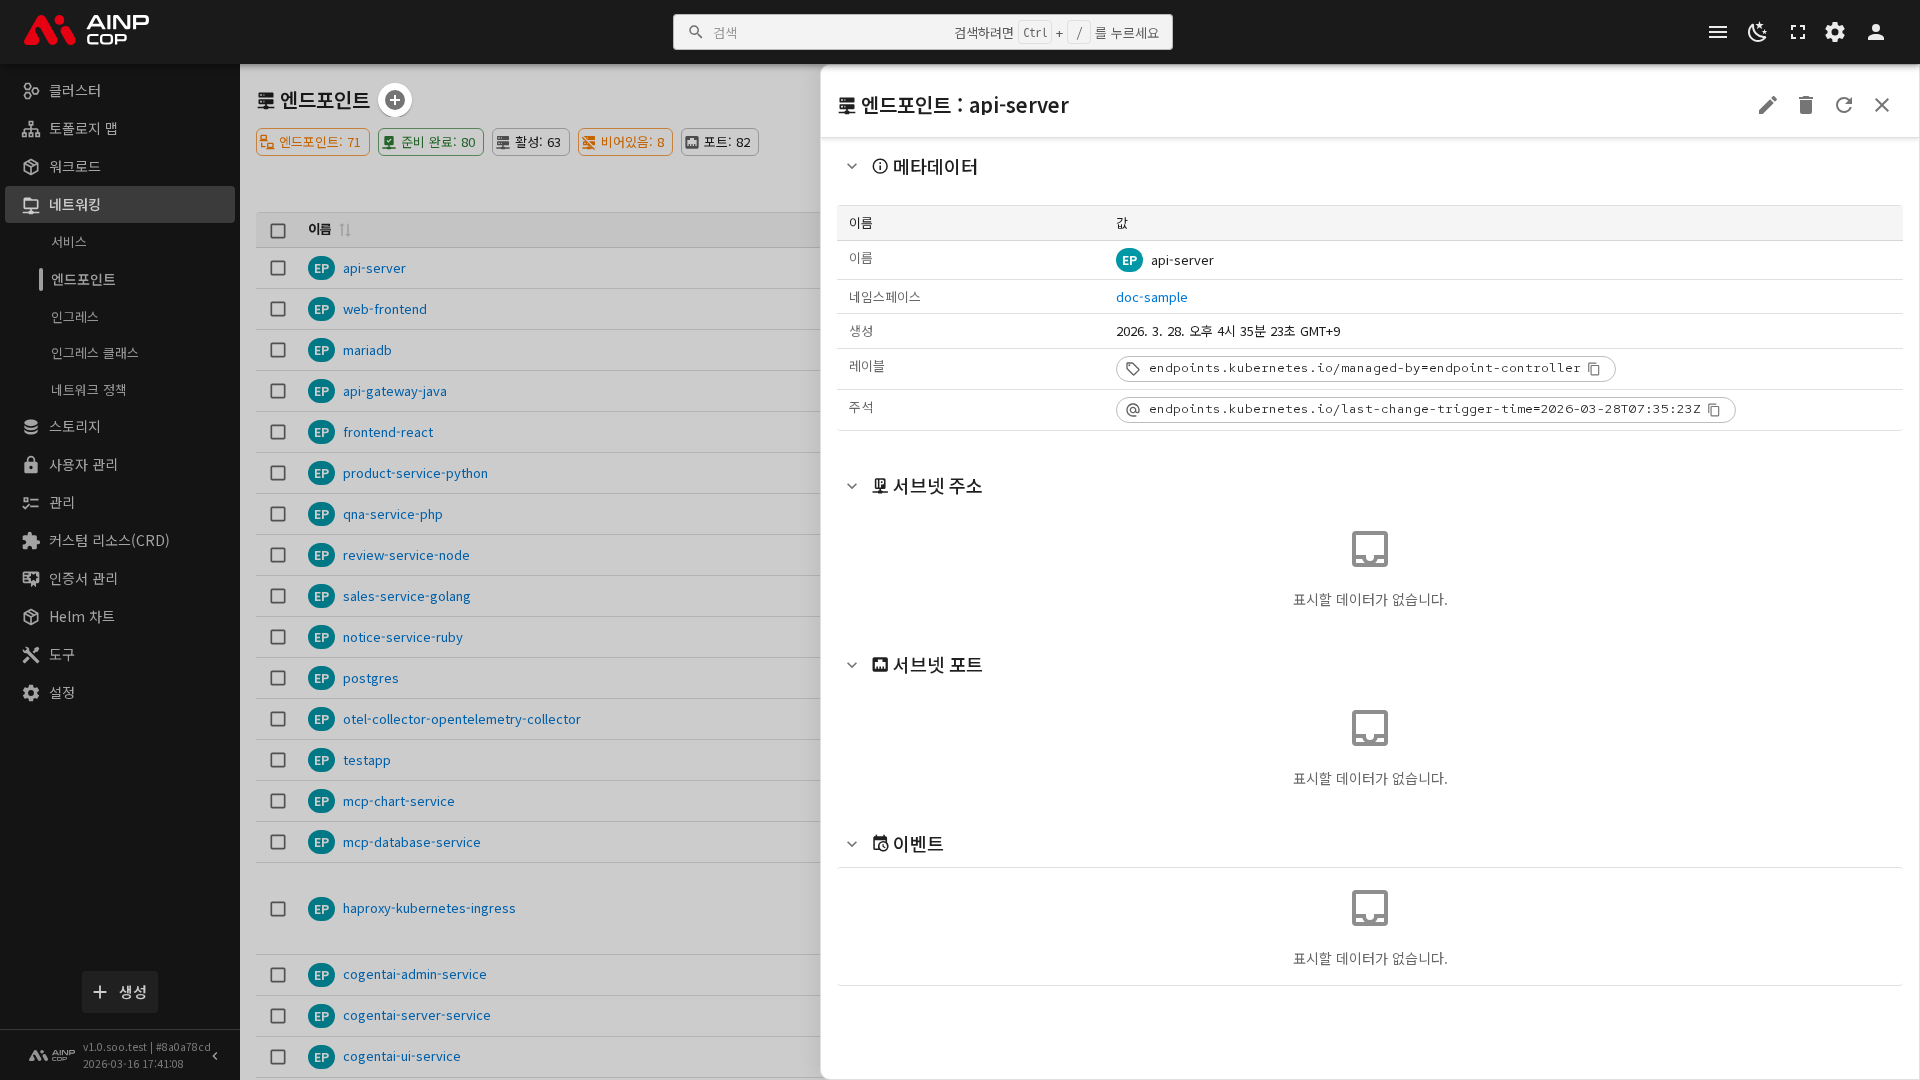
Task: Toggle the select-all checkbox in table header
Action: 278,231
